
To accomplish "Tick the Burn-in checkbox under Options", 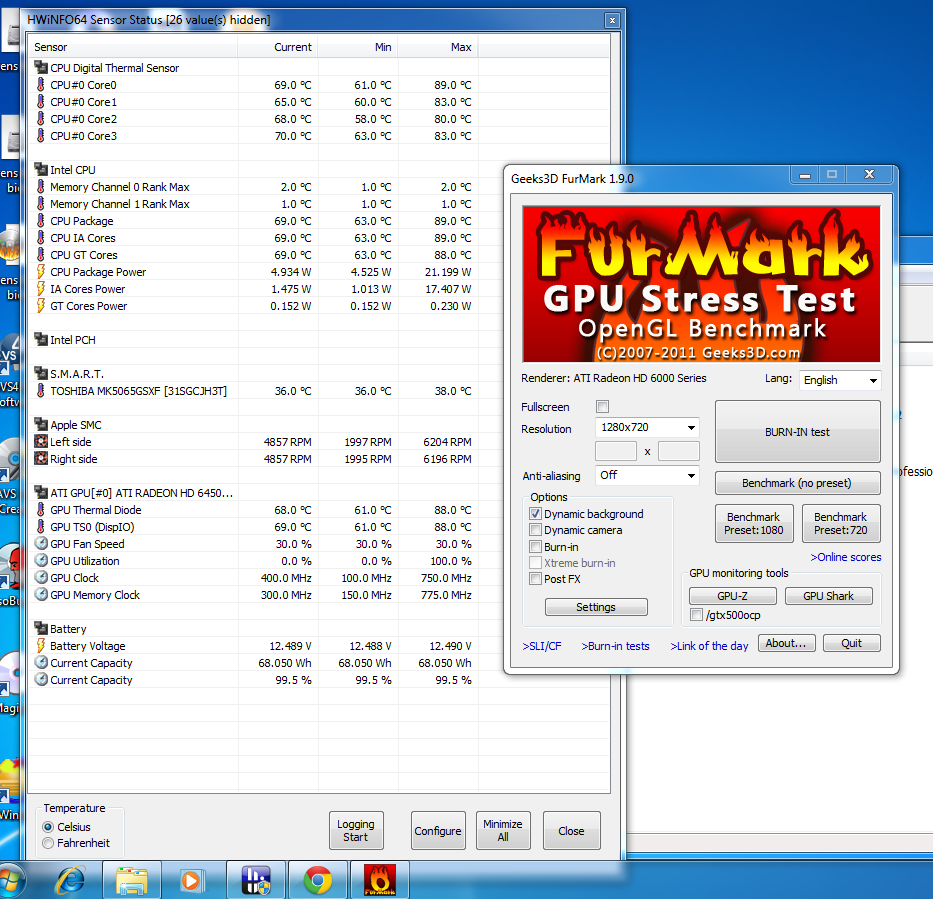I will point(536,547).
